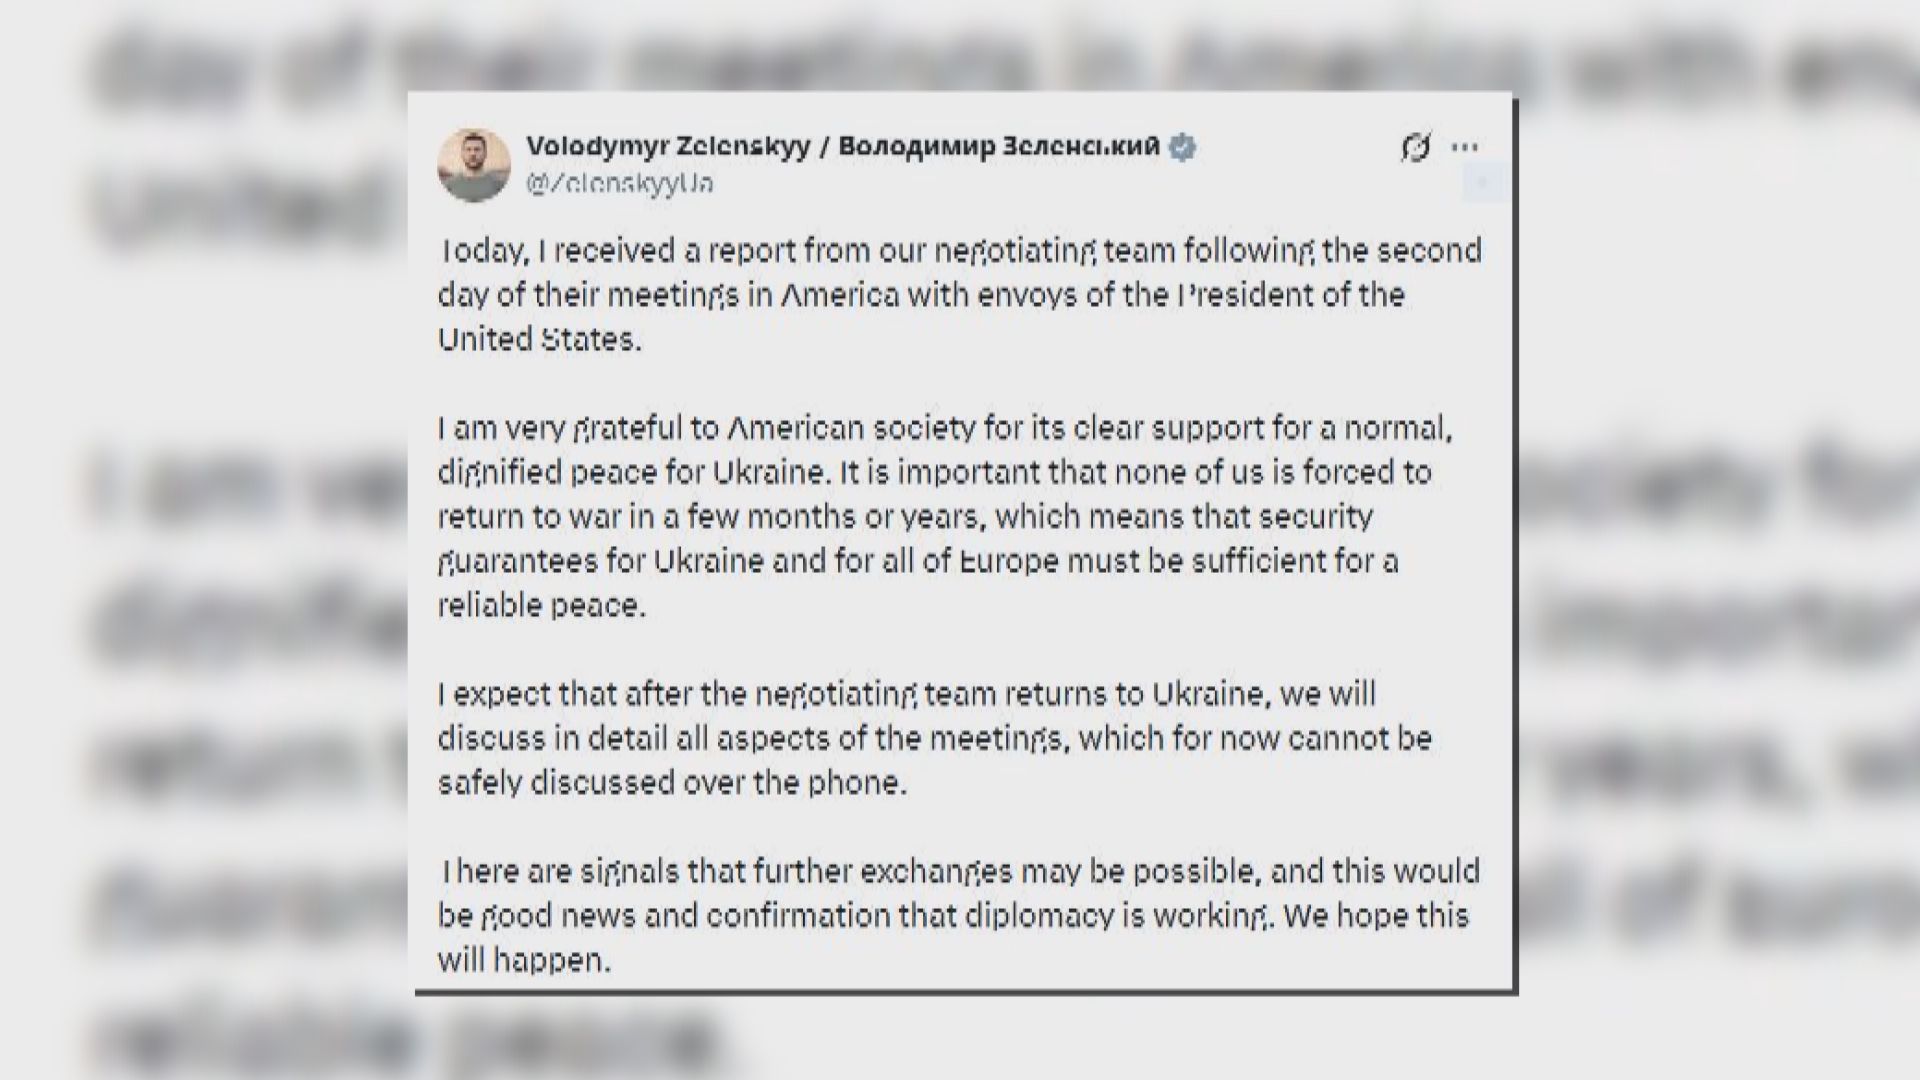Click the display name Volodymyr Zelenskyy
This screenshot has width=1920, height=1080.
pyautogui.click(x=668, y=147)
